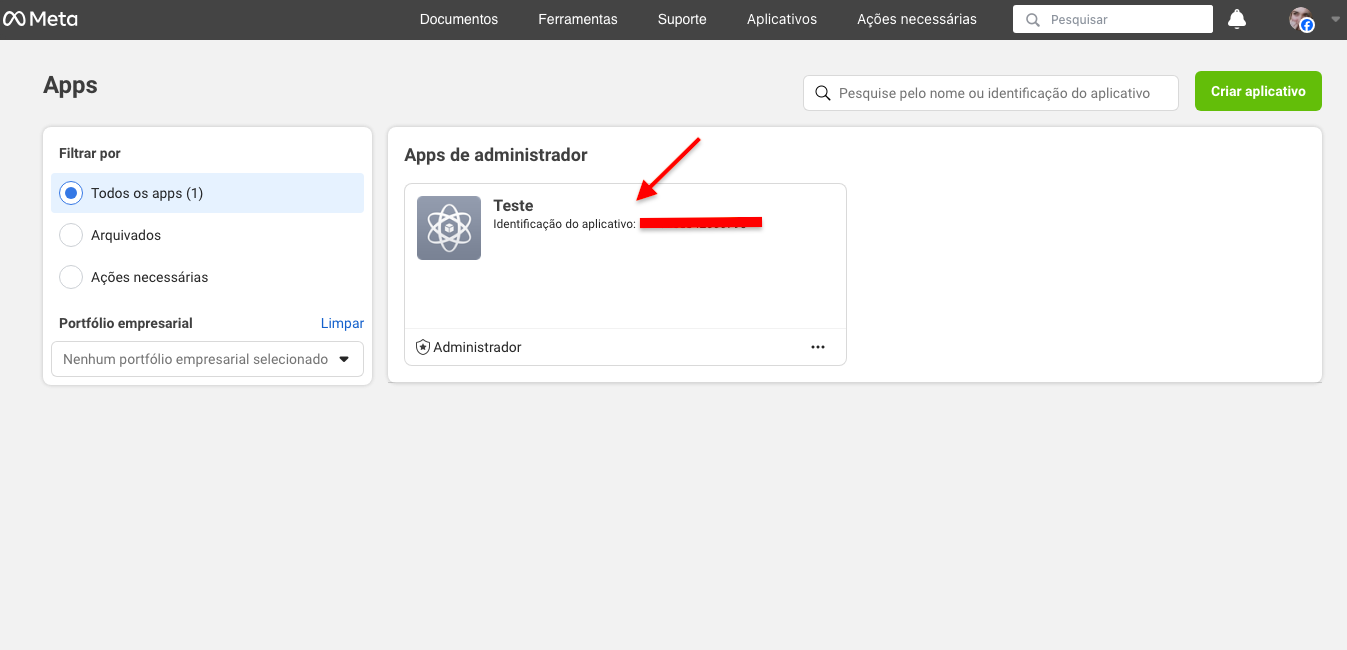Screen dimensions: 1347x650
Task: Select the Ações necessárias filter option
Action: click(x=207, y=277)
